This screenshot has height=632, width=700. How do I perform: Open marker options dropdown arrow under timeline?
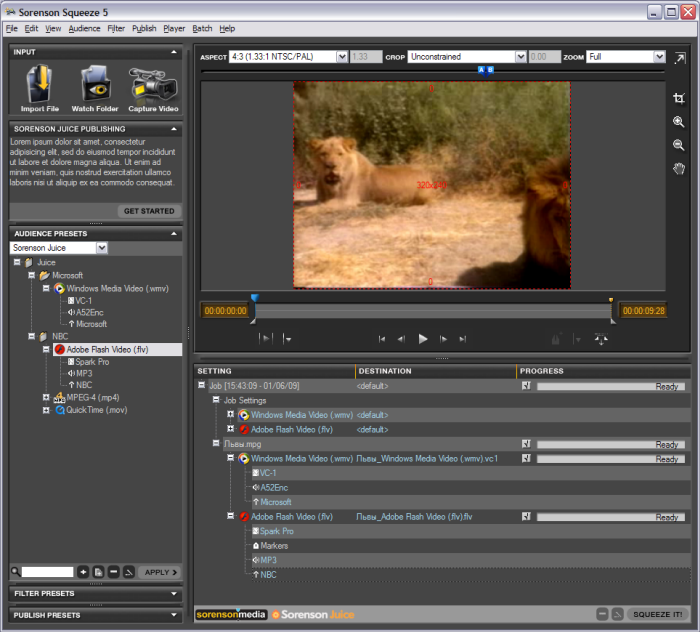tap(578, 339)
